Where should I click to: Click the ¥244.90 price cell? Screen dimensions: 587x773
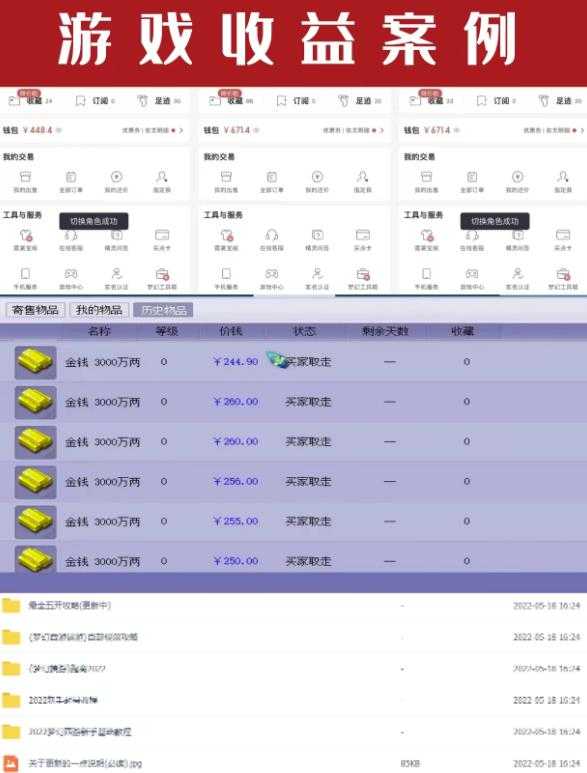(x=236, y=362)
